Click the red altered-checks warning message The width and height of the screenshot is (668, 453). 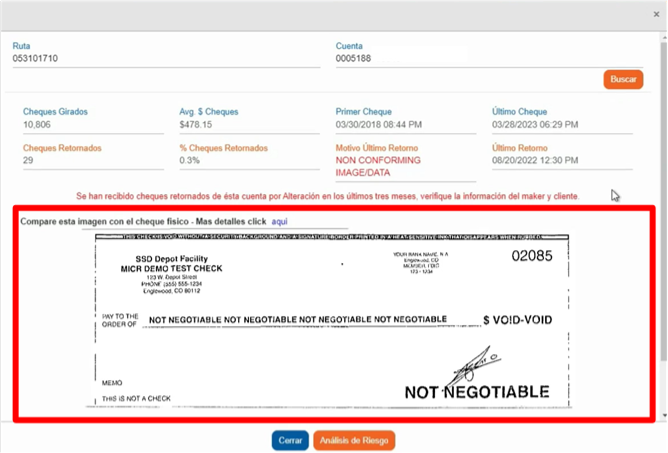[327, 197]
